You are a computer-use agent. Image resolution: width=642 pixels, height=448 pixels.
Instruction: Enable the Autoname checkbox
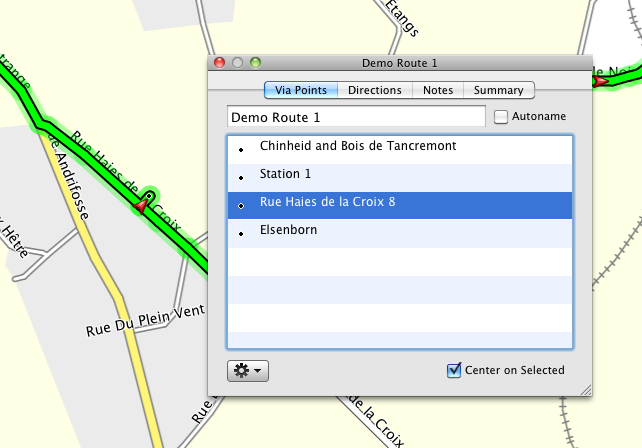502,117
